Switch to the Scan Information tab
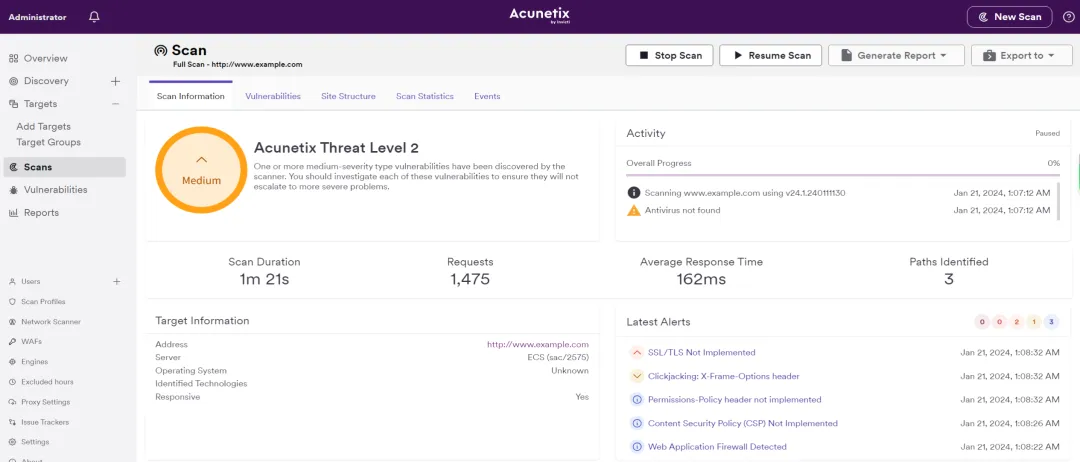 click(x=191, y=96)
